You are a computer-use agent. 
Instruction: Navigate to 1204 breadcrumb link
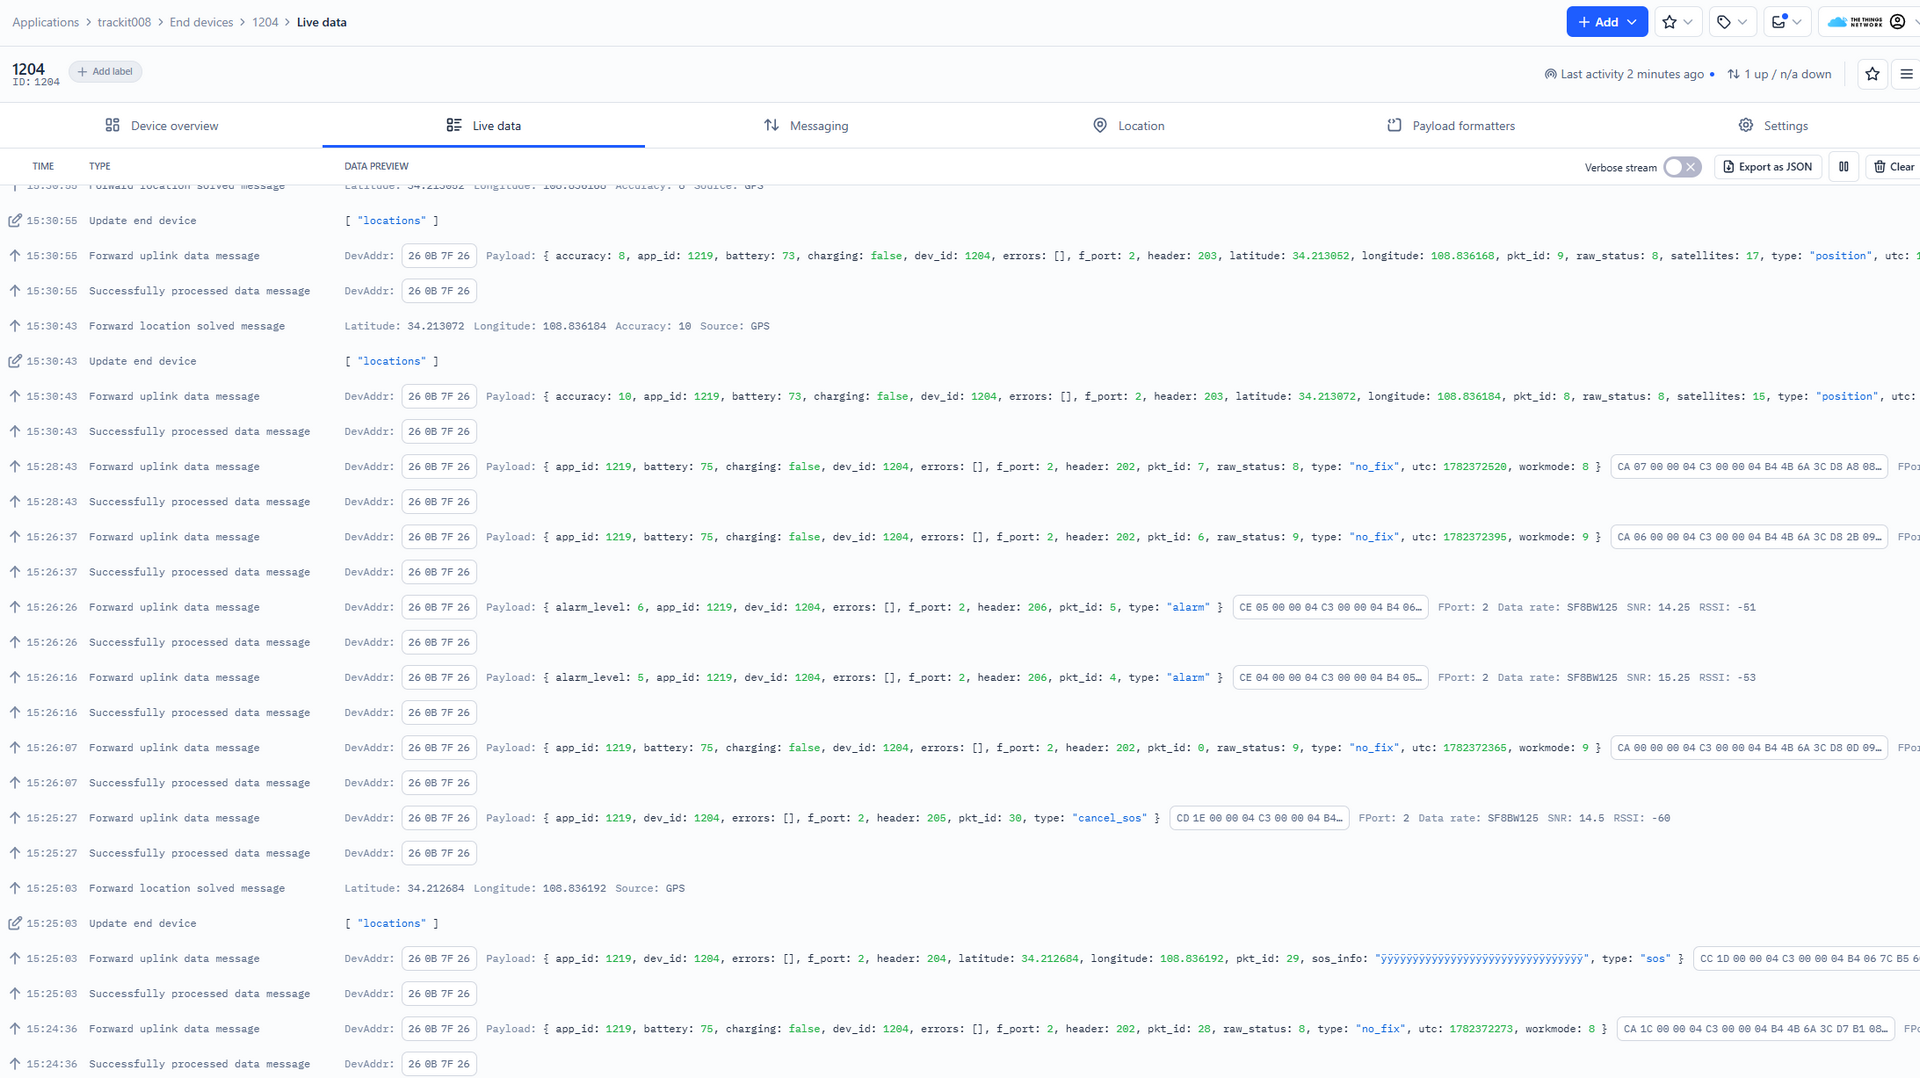point(265,22)
